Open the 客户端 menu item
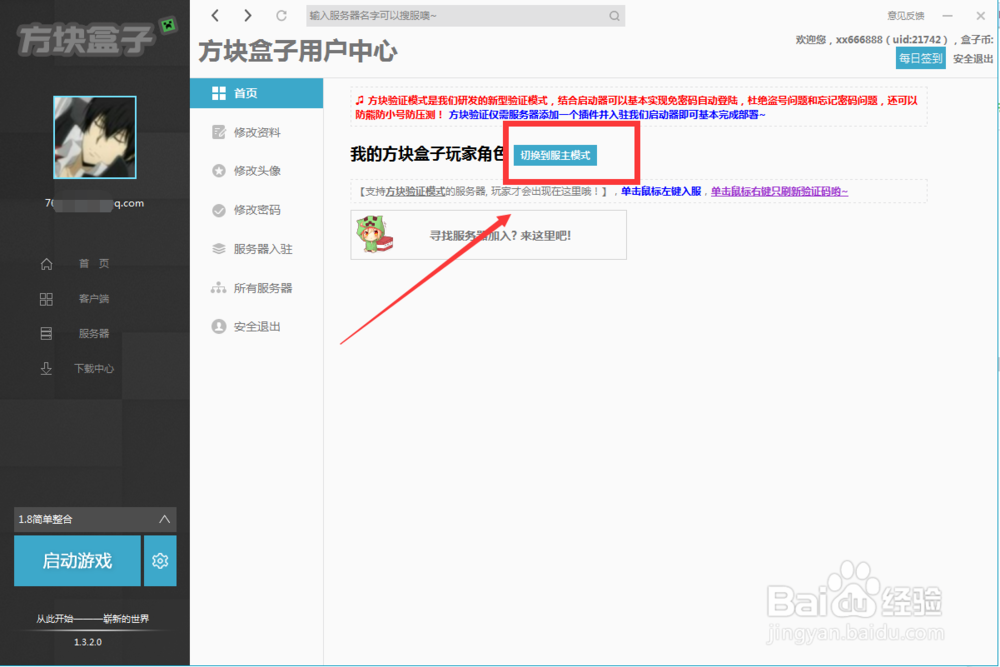 [94, 298]
